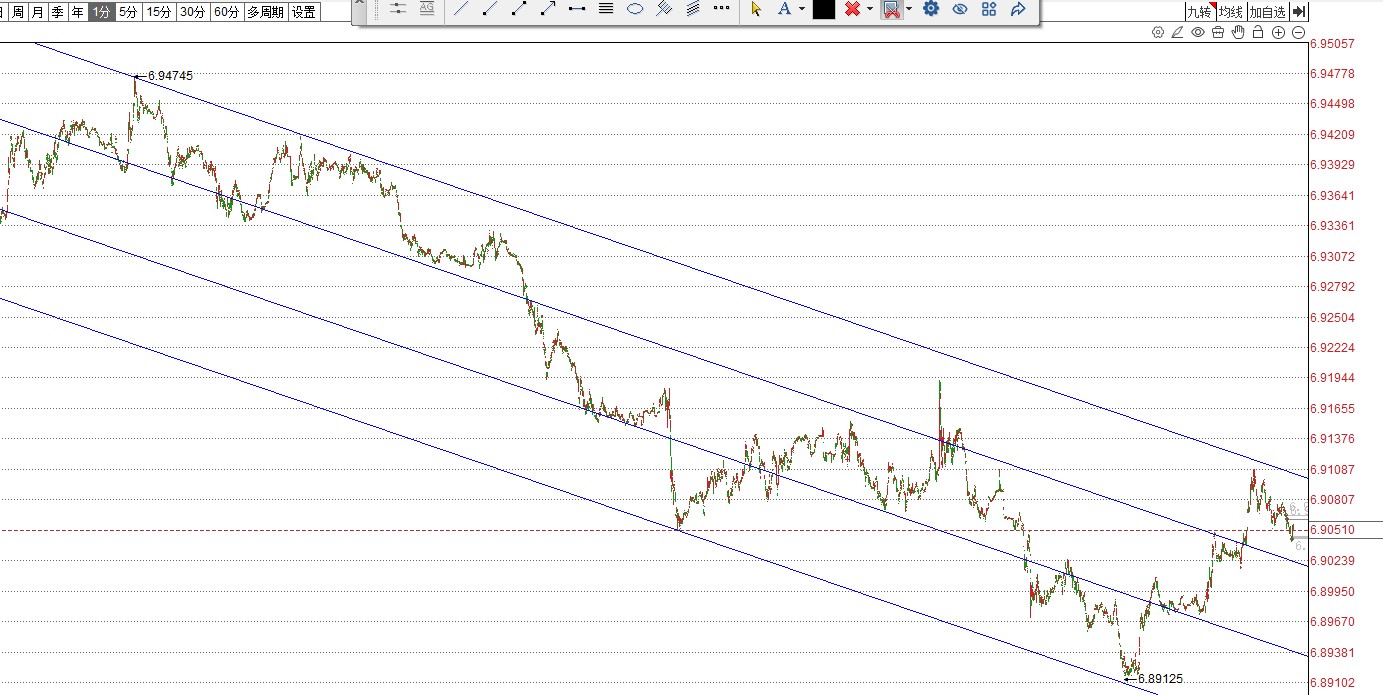Screen dimensions: 1383x695
Task: Select the ellipse drawing tool
Action: (635, 9)
